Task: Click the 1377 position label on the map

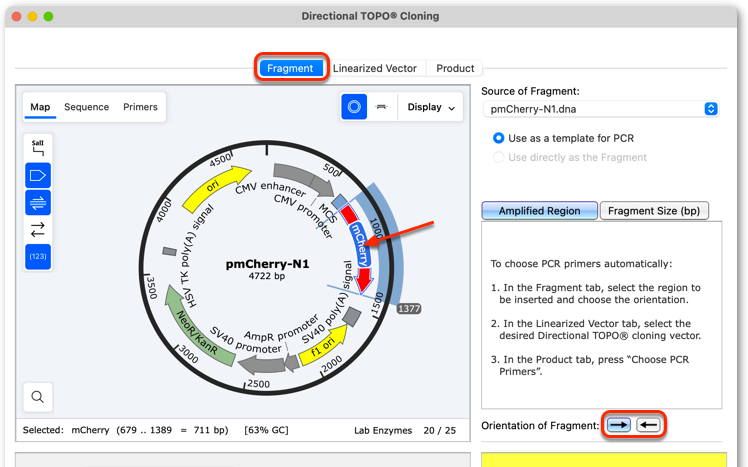Action: pyautogui.click(x=409, y=309)
